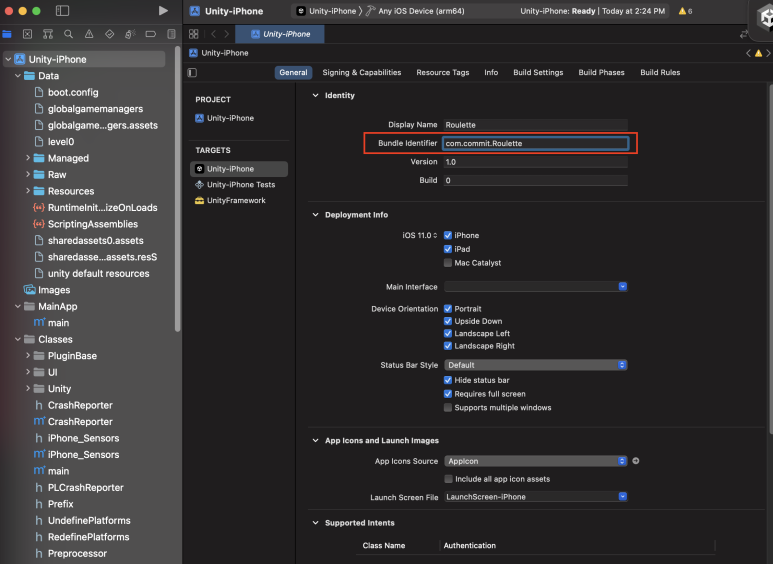Open the Breakpoint navigator icon

pos(151,34)
